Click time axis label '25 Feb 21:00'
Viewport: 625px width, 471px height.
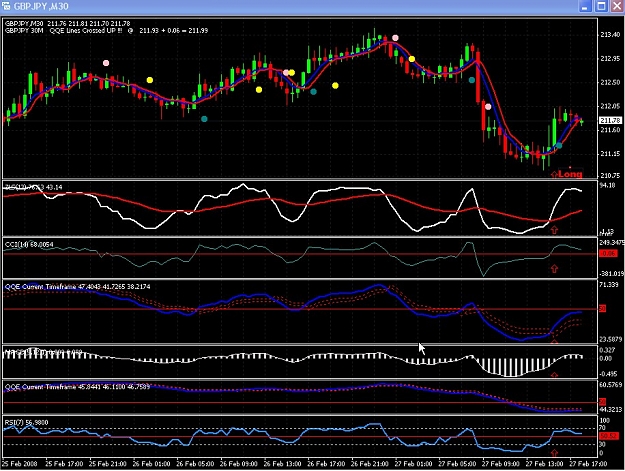coord(108,464)
